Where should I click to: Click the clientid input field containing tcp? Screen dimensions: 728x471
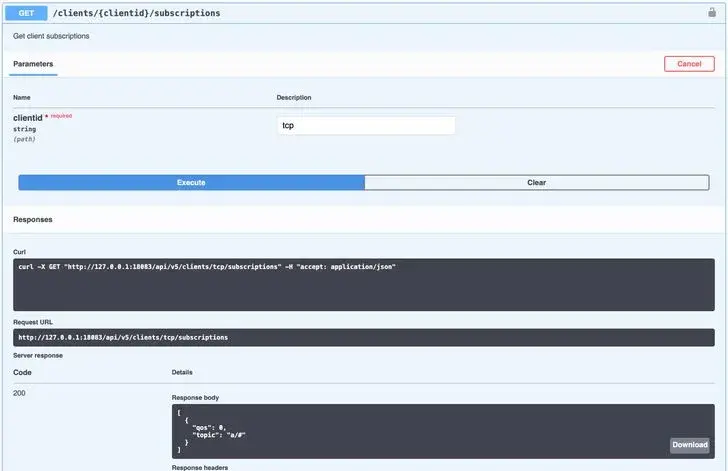365,126
